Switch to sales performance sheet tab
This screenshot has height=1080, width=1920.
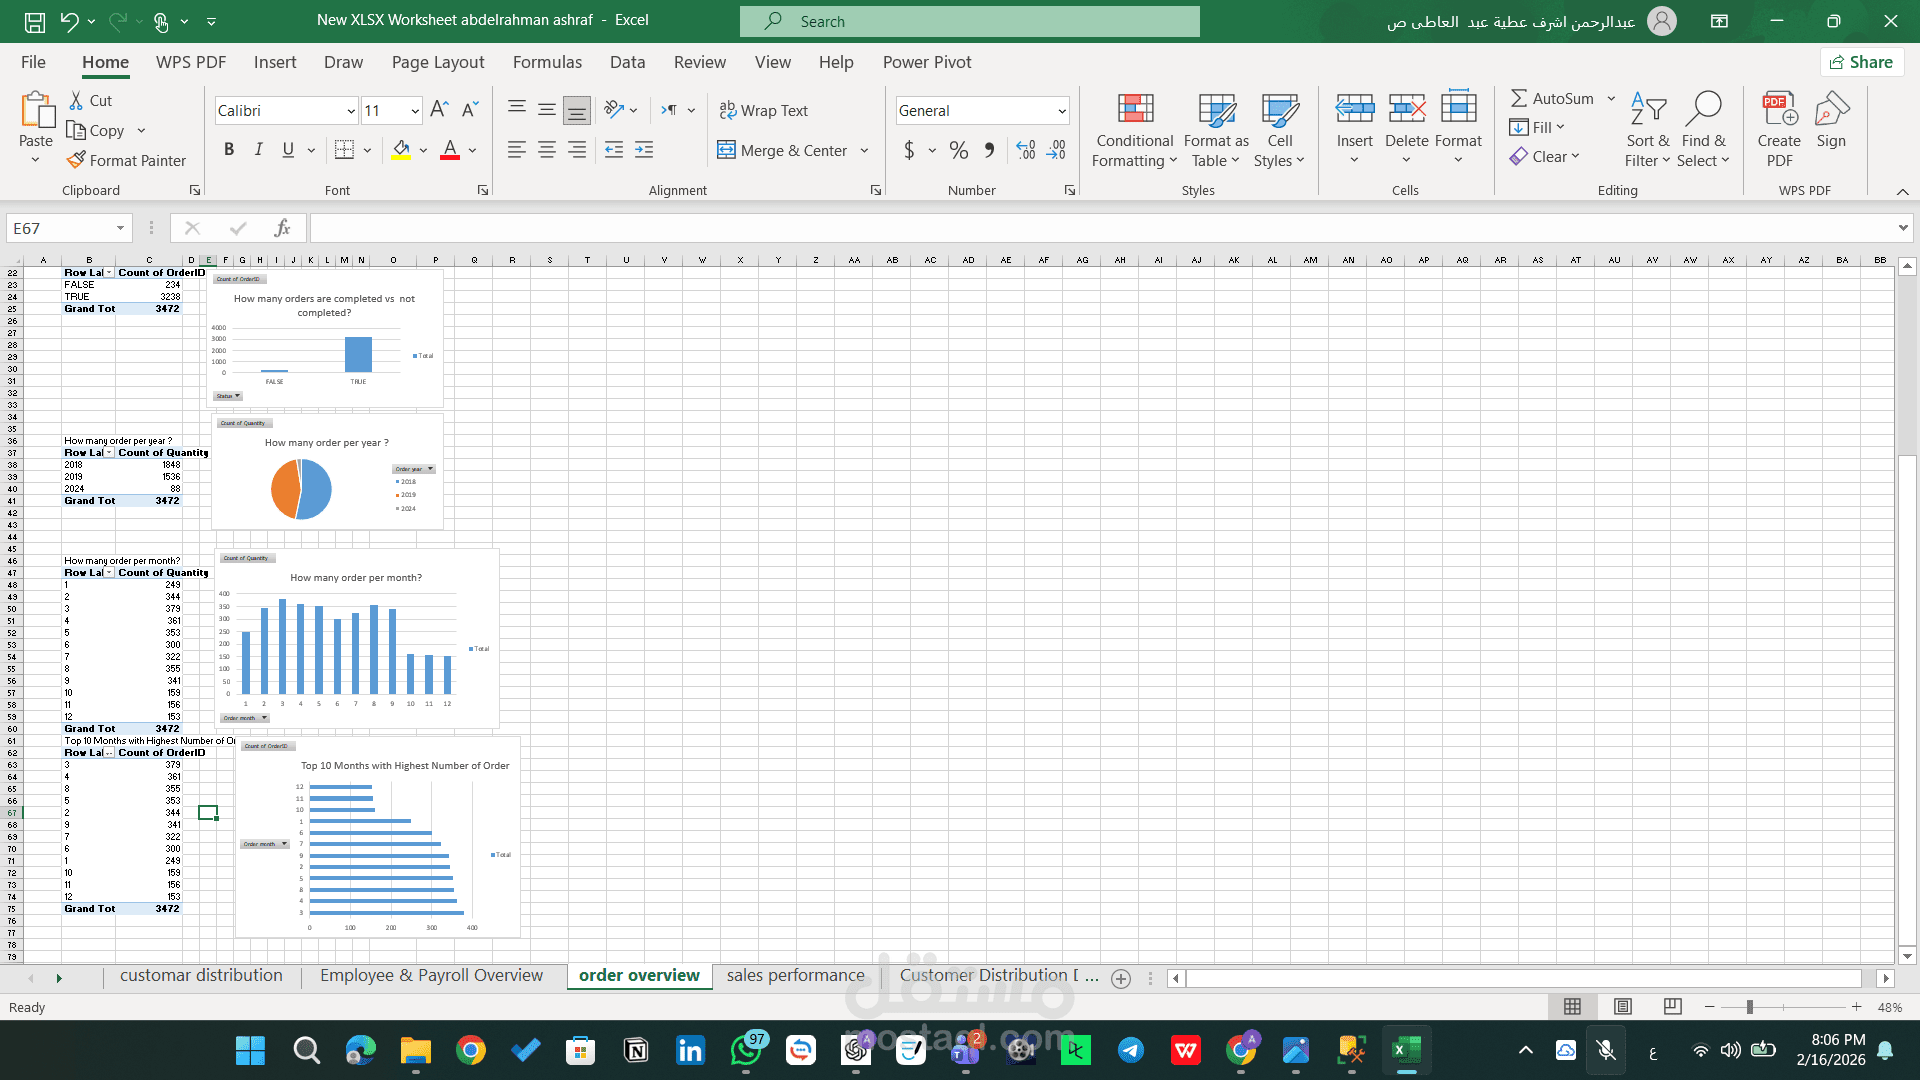click(795, 975)
